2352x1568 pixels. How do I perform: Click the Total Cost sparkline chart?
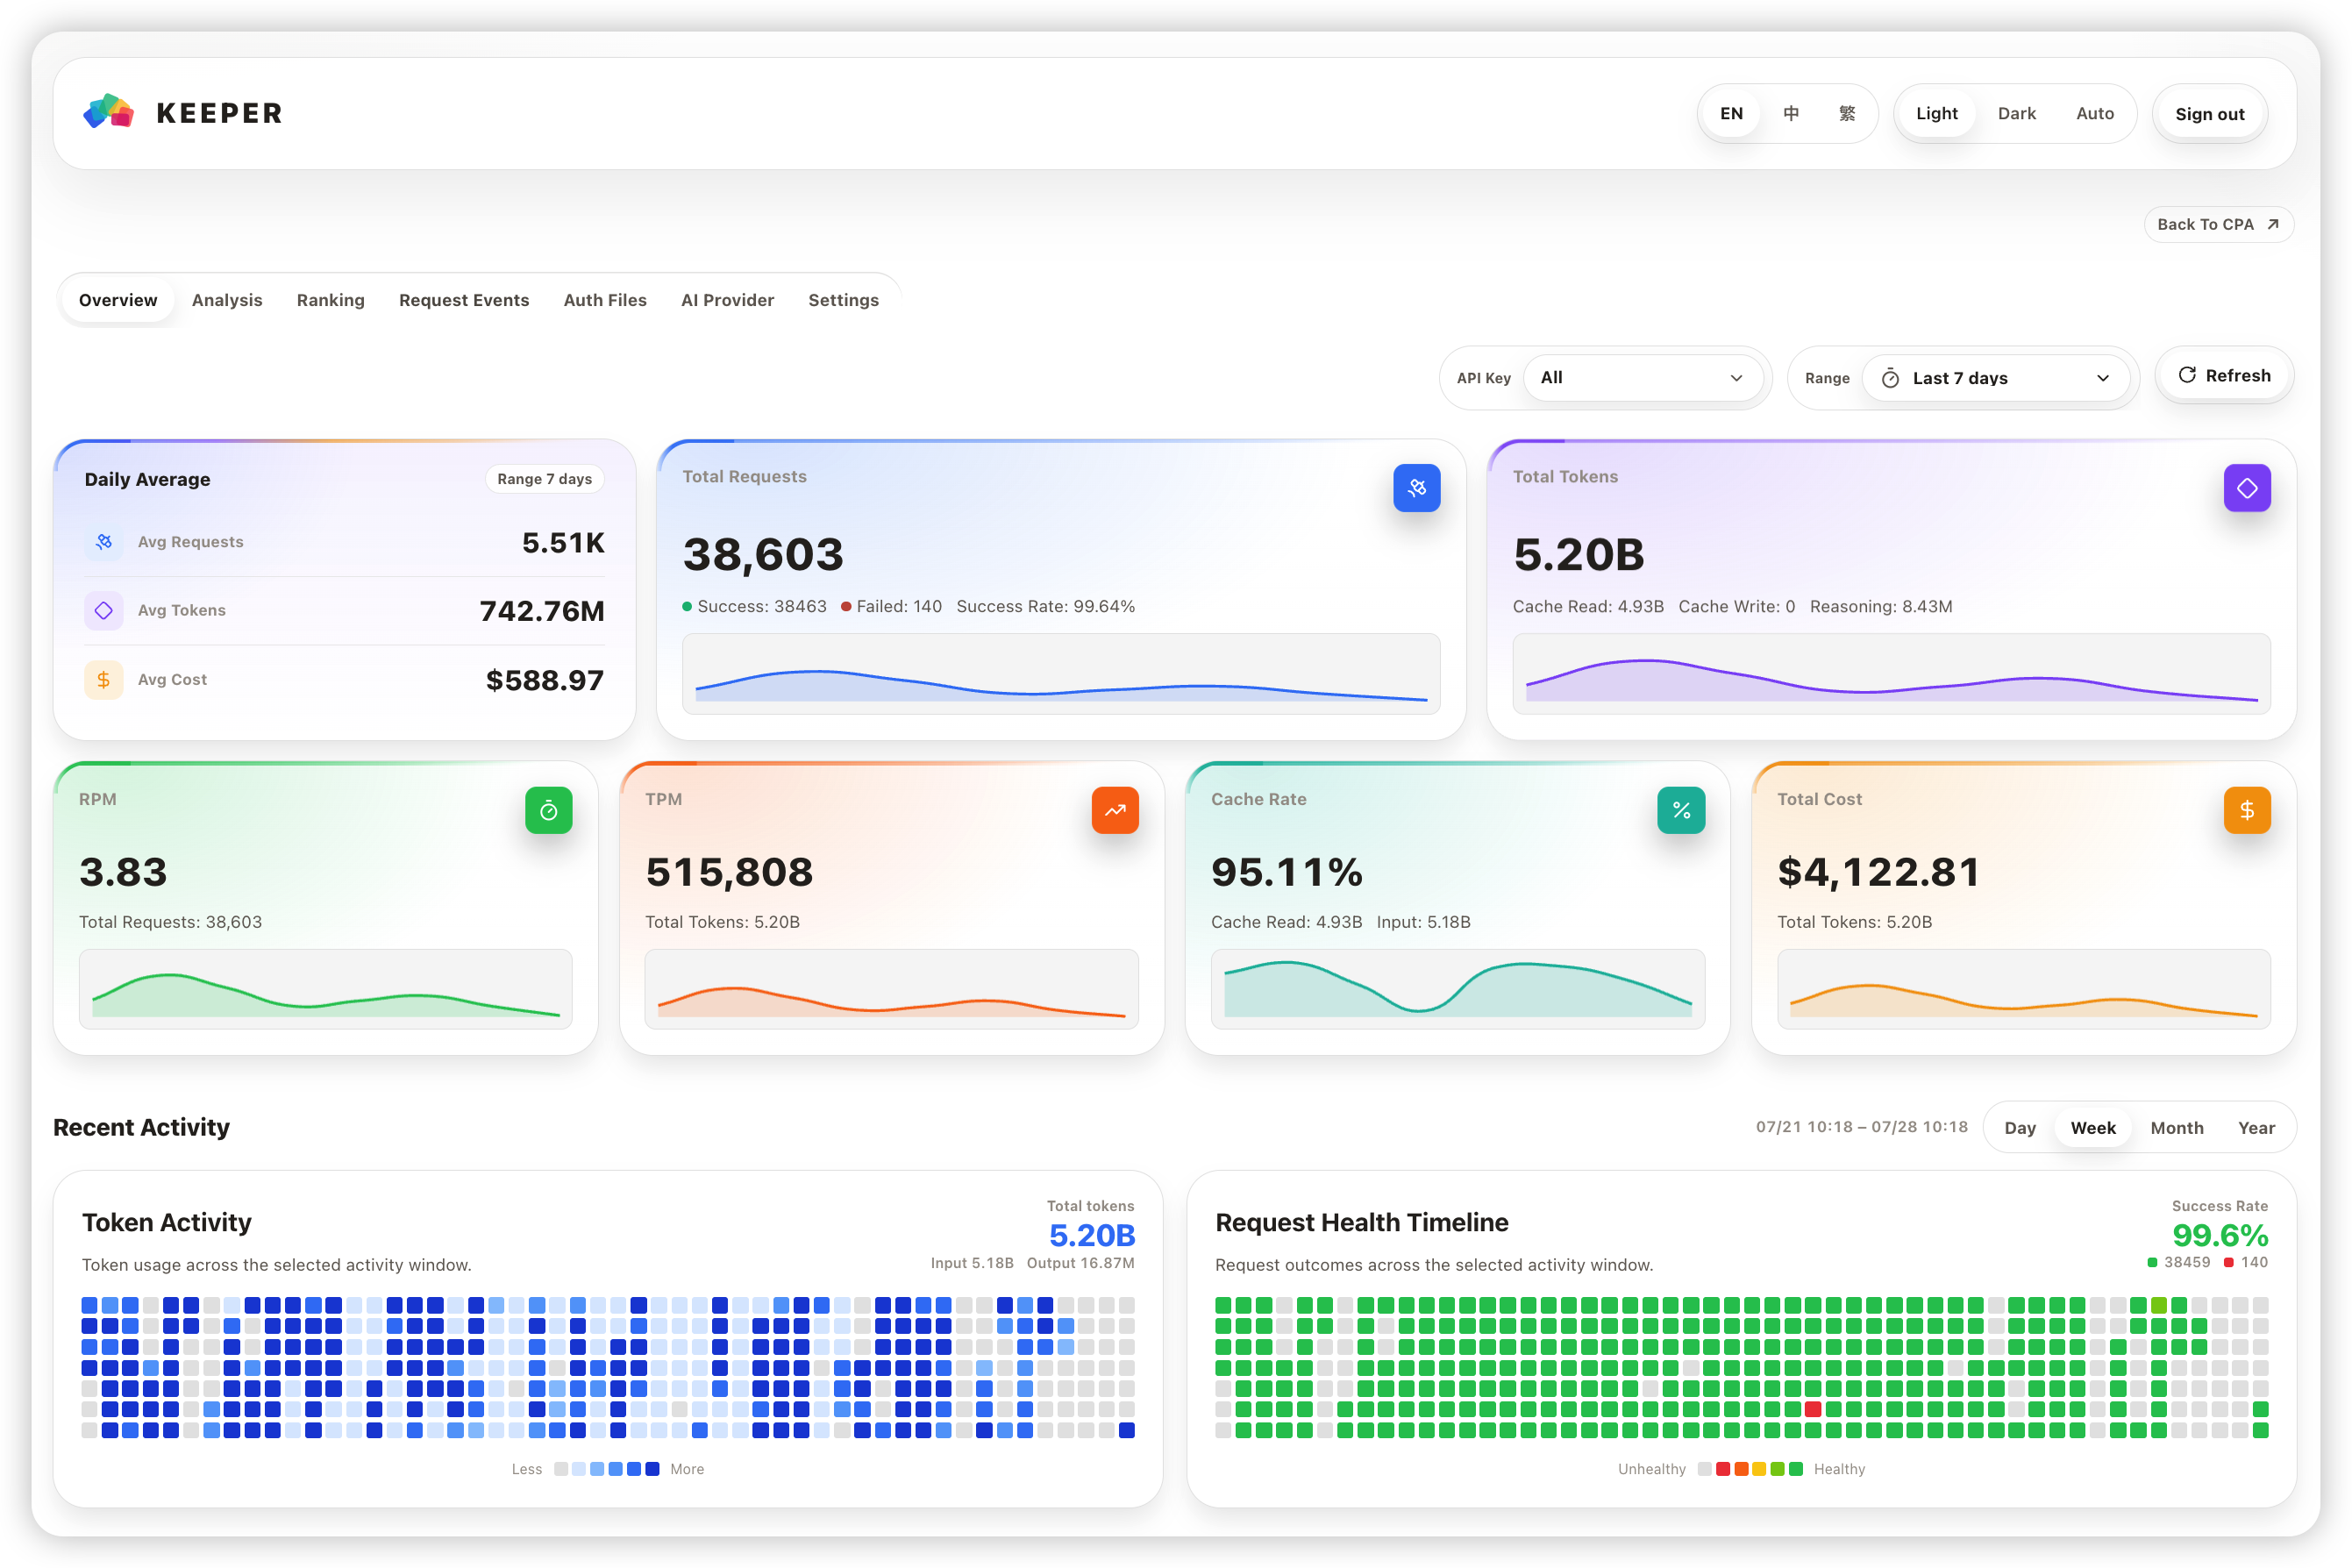2024,989
